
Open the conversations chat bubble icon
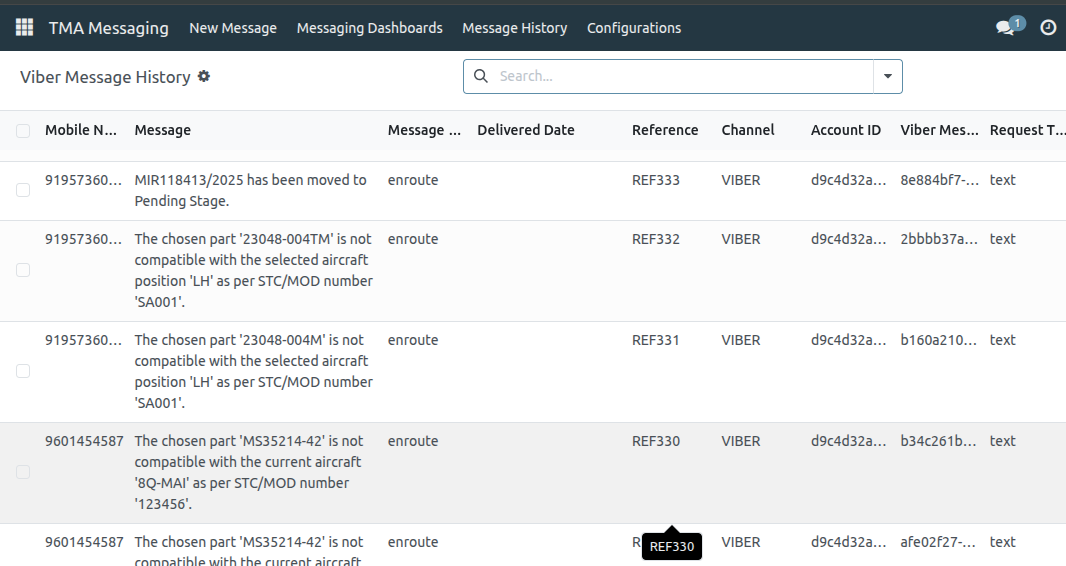click(1005, 28)
